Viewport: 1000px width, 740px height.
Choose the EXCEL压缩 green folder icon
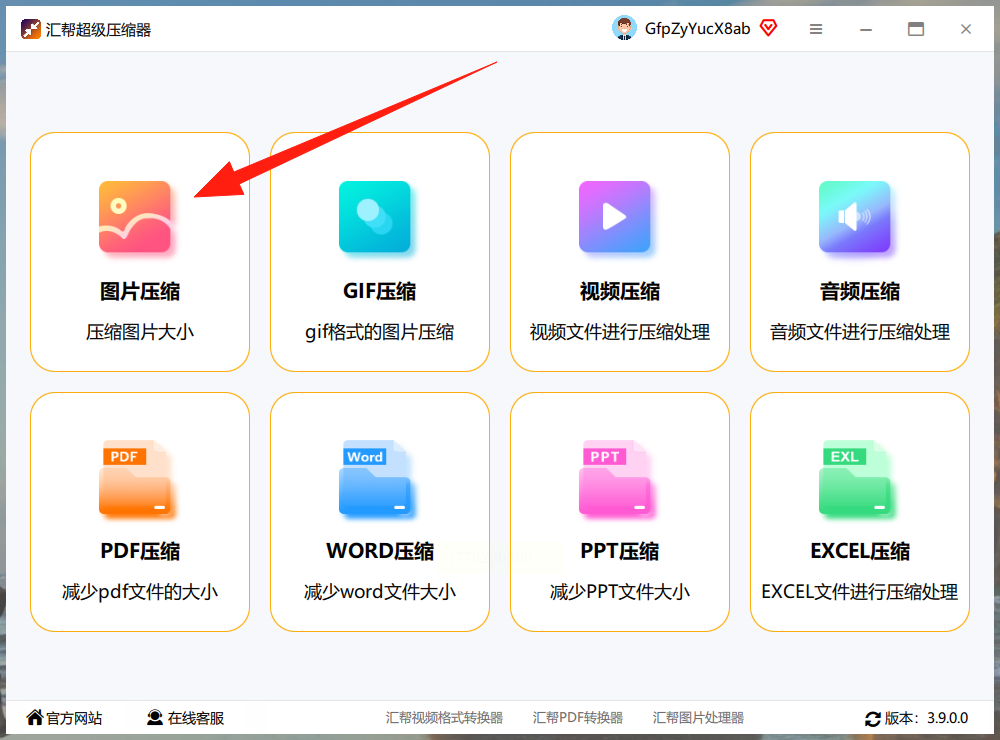(855, 477)
